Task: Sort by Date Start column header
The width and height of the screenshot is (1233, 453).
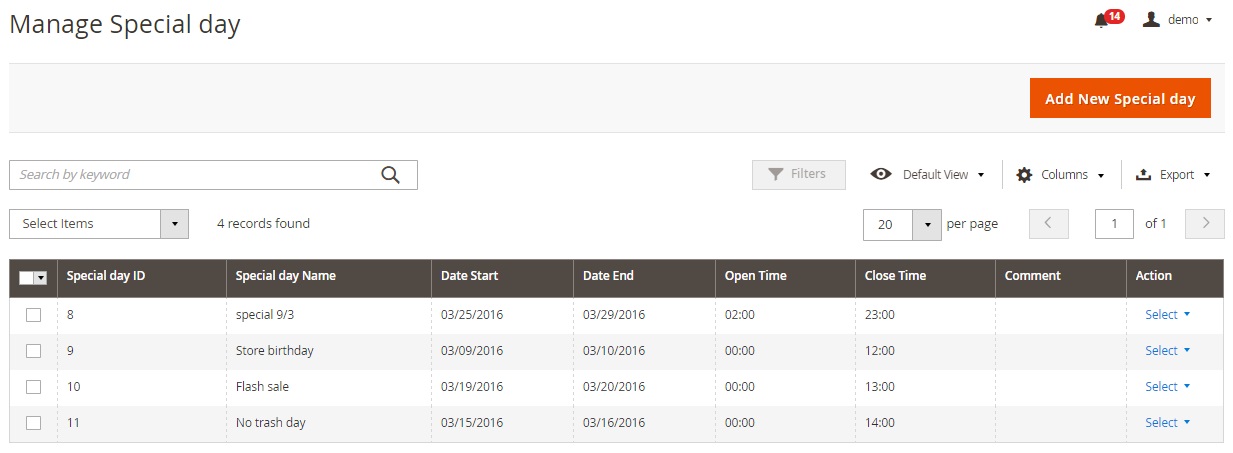Action: [x=469, y=276]
